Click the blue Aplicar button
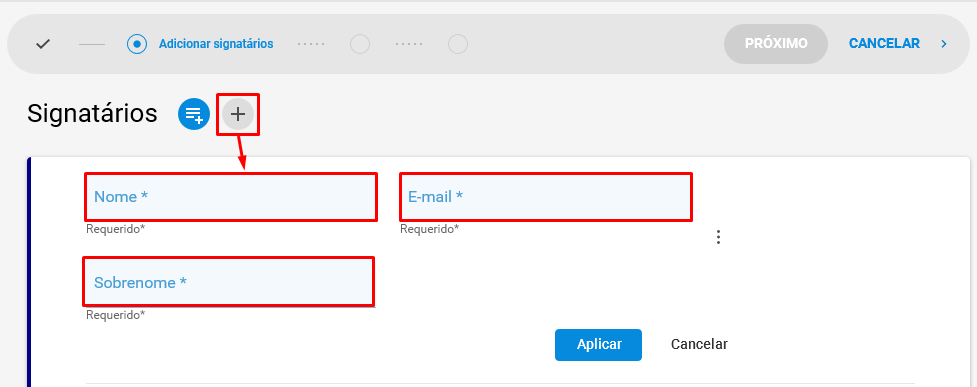The width and height of the screenshot is (977, 387). (x=598, y=345)
